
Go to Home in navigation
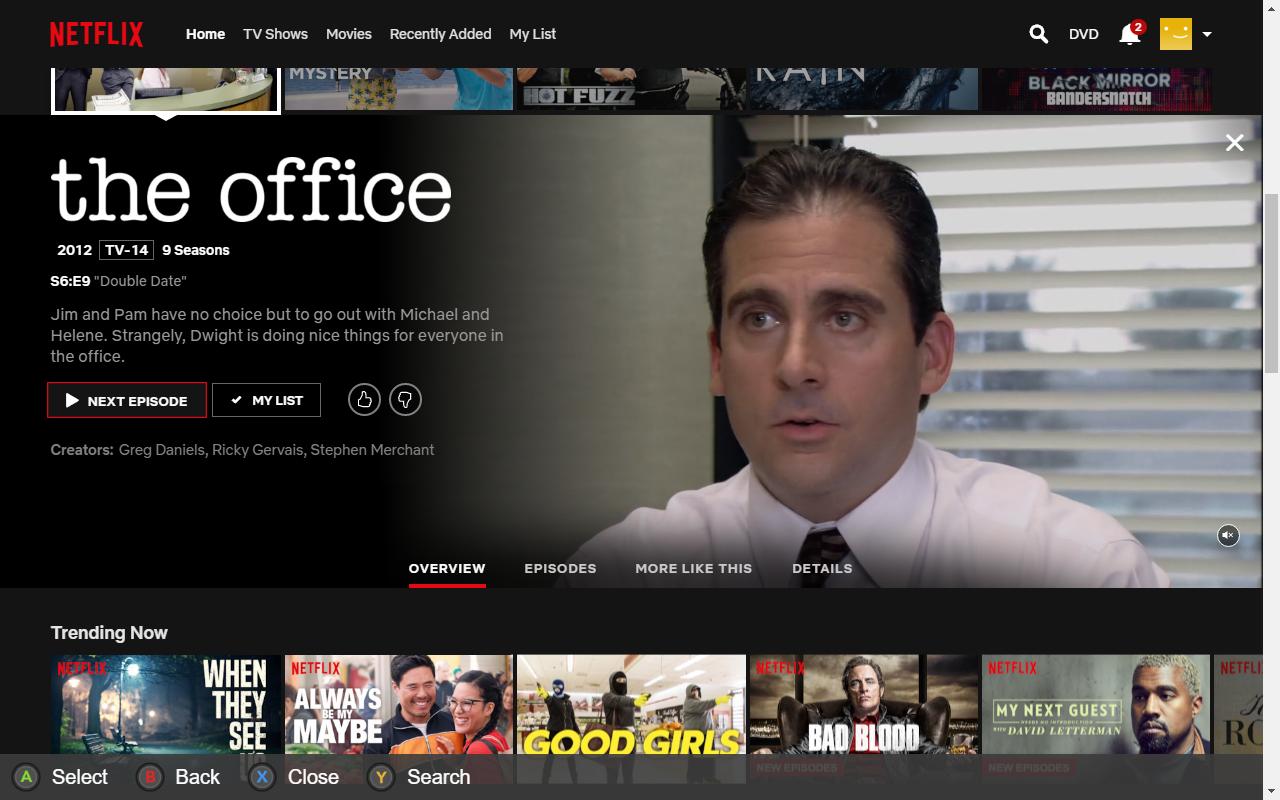tap(205, 34)
